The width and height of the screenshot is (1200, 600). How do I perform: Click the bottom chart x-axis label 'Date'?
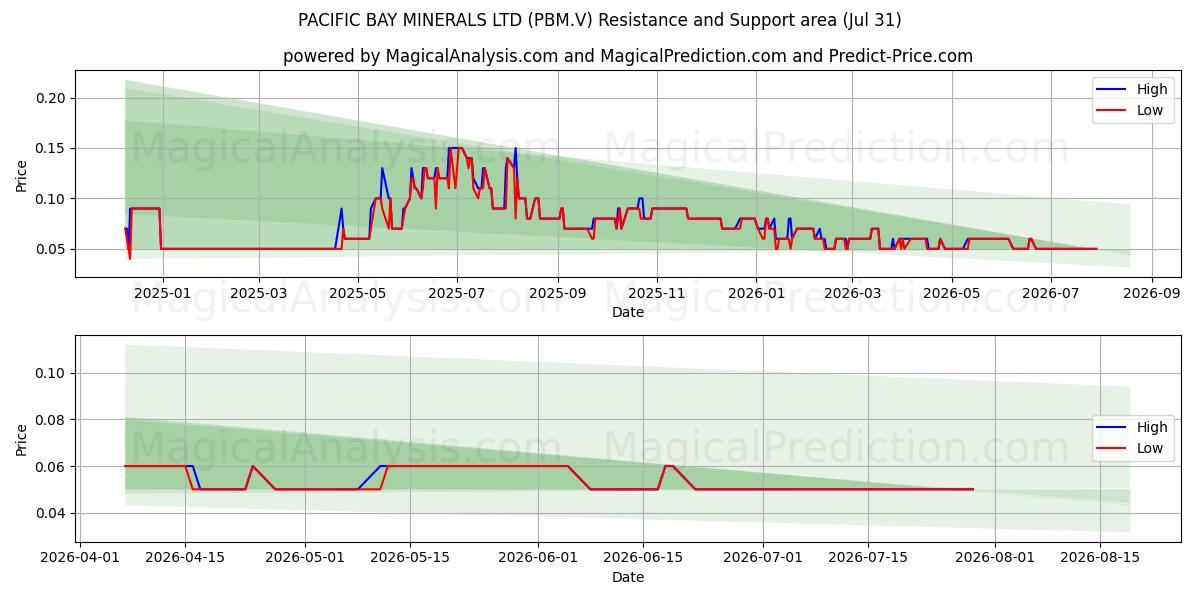628,577
